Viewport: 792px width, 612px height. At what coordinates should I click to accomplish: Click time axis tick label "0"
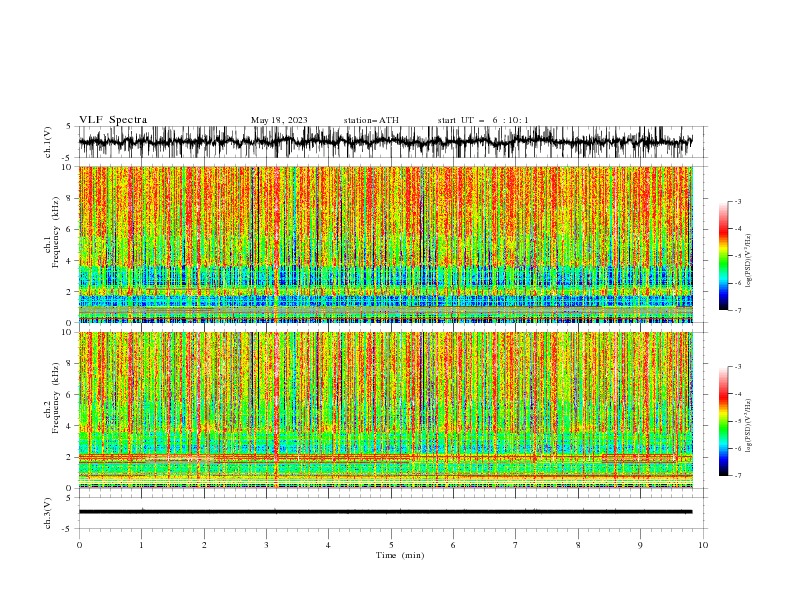(x=79, y=545)
